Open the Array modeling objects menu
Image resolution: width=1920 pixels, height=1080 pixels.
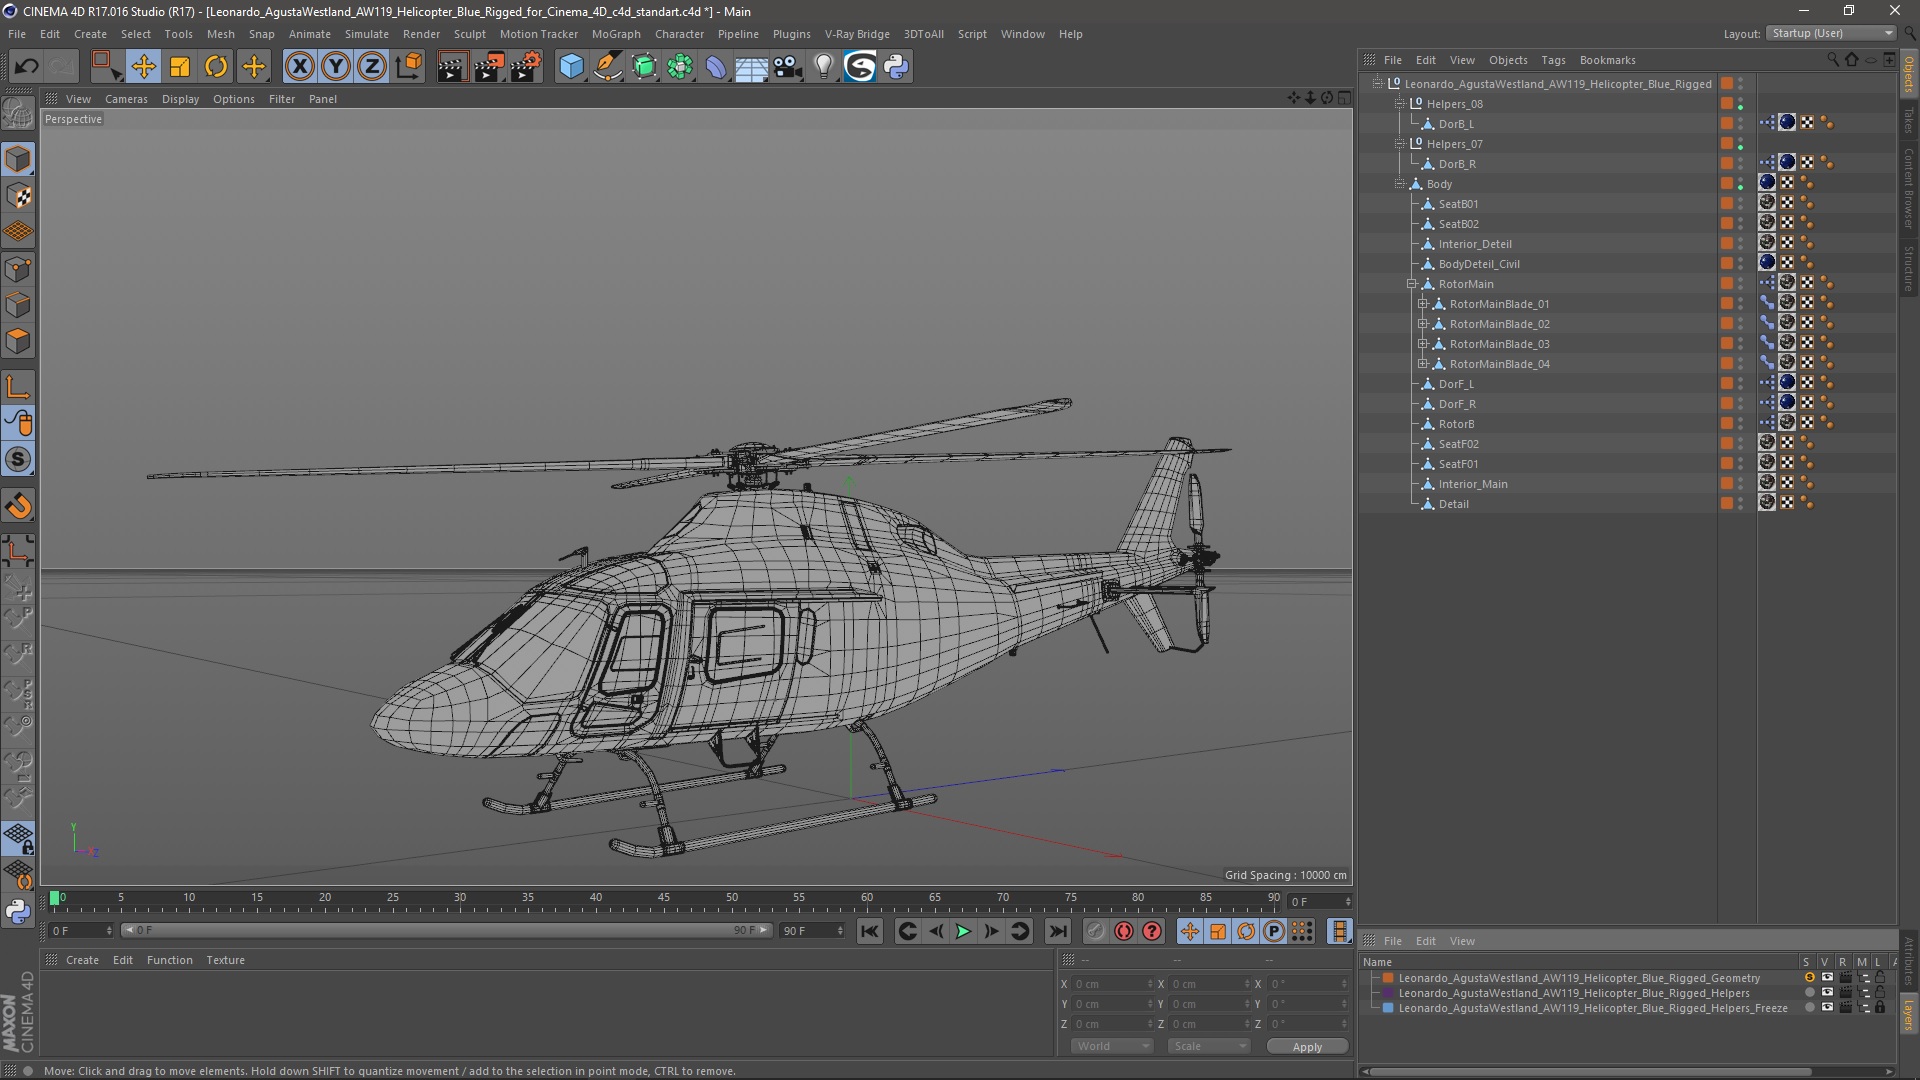coord(680,67)
